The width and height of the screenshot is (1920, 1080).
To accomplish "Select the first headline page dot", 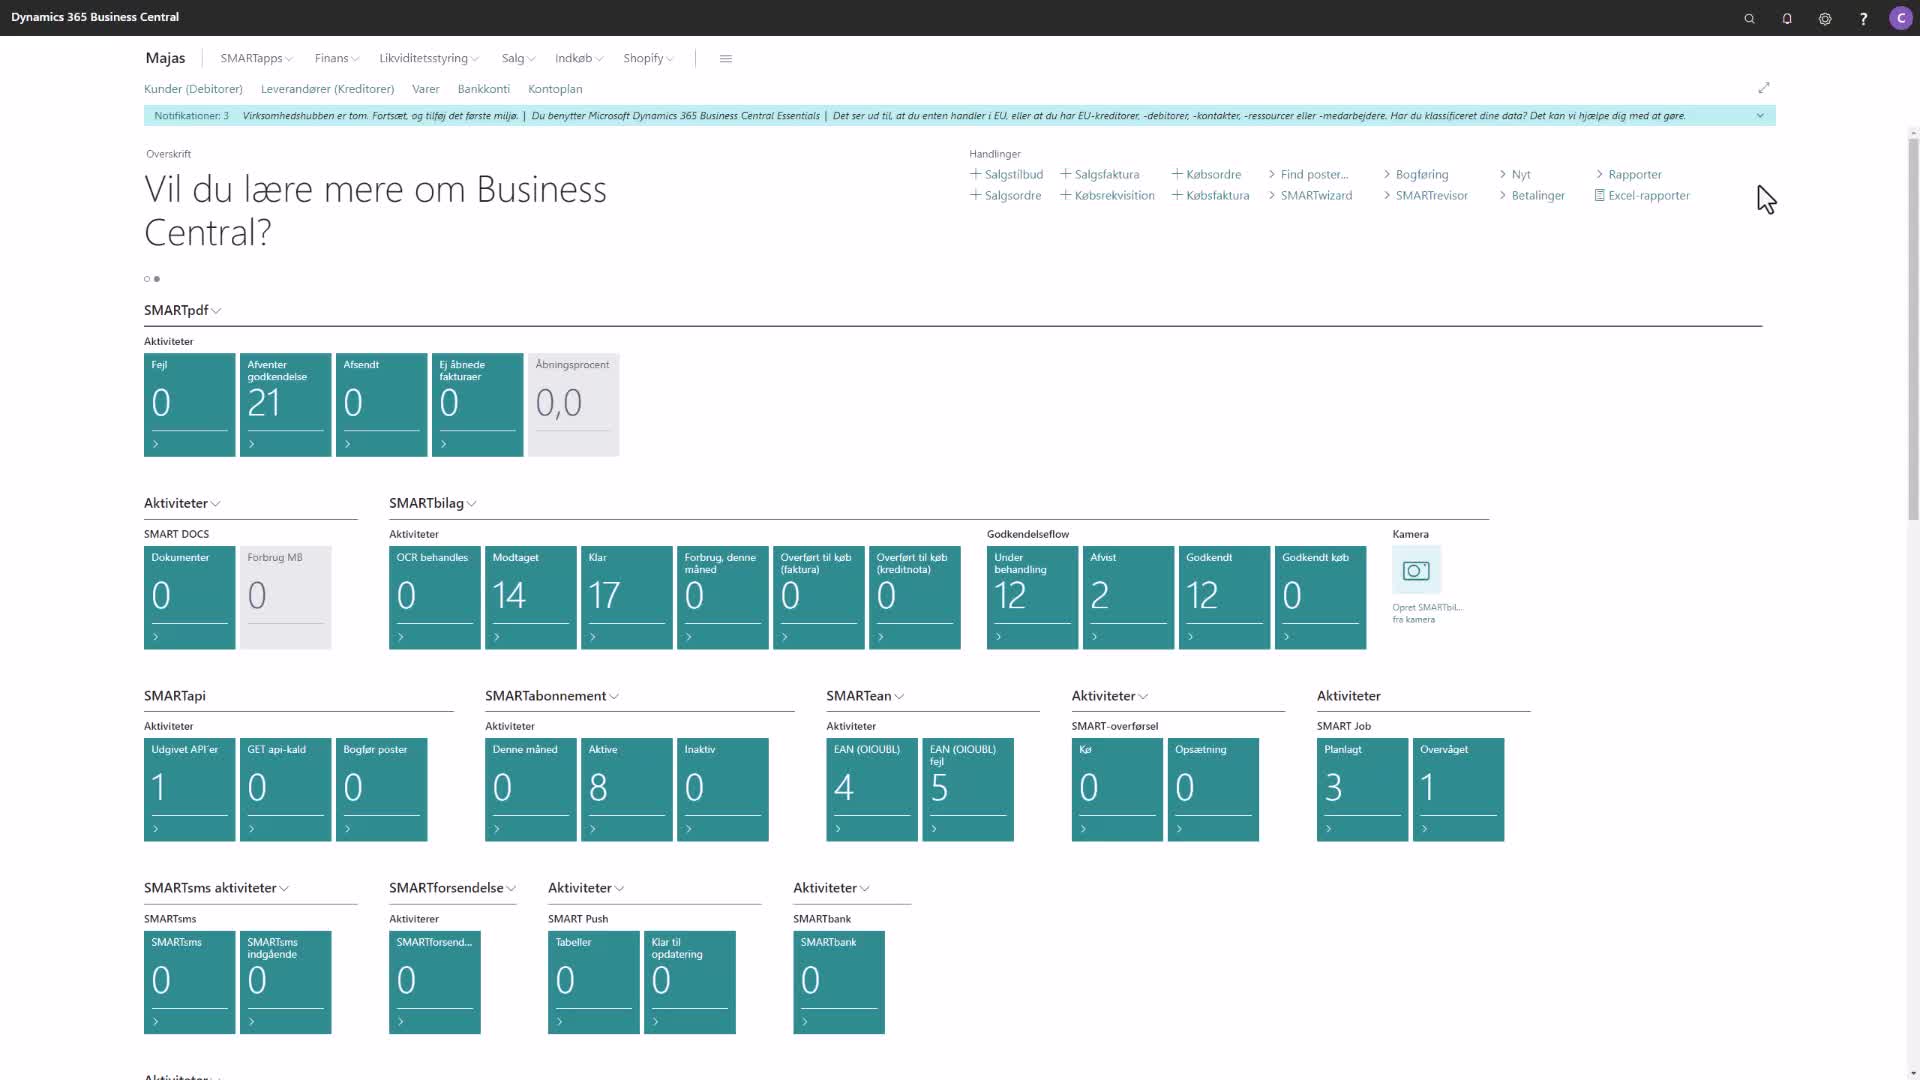I will (147, 279).
